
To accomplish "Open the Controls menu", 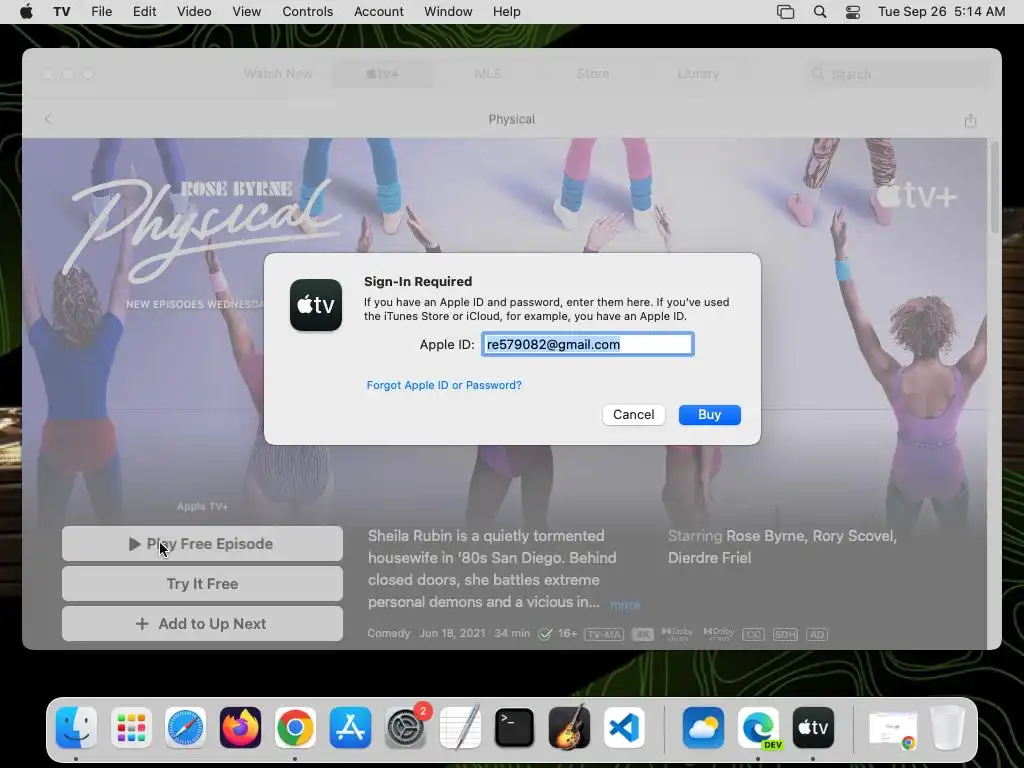I will [308, 11].
